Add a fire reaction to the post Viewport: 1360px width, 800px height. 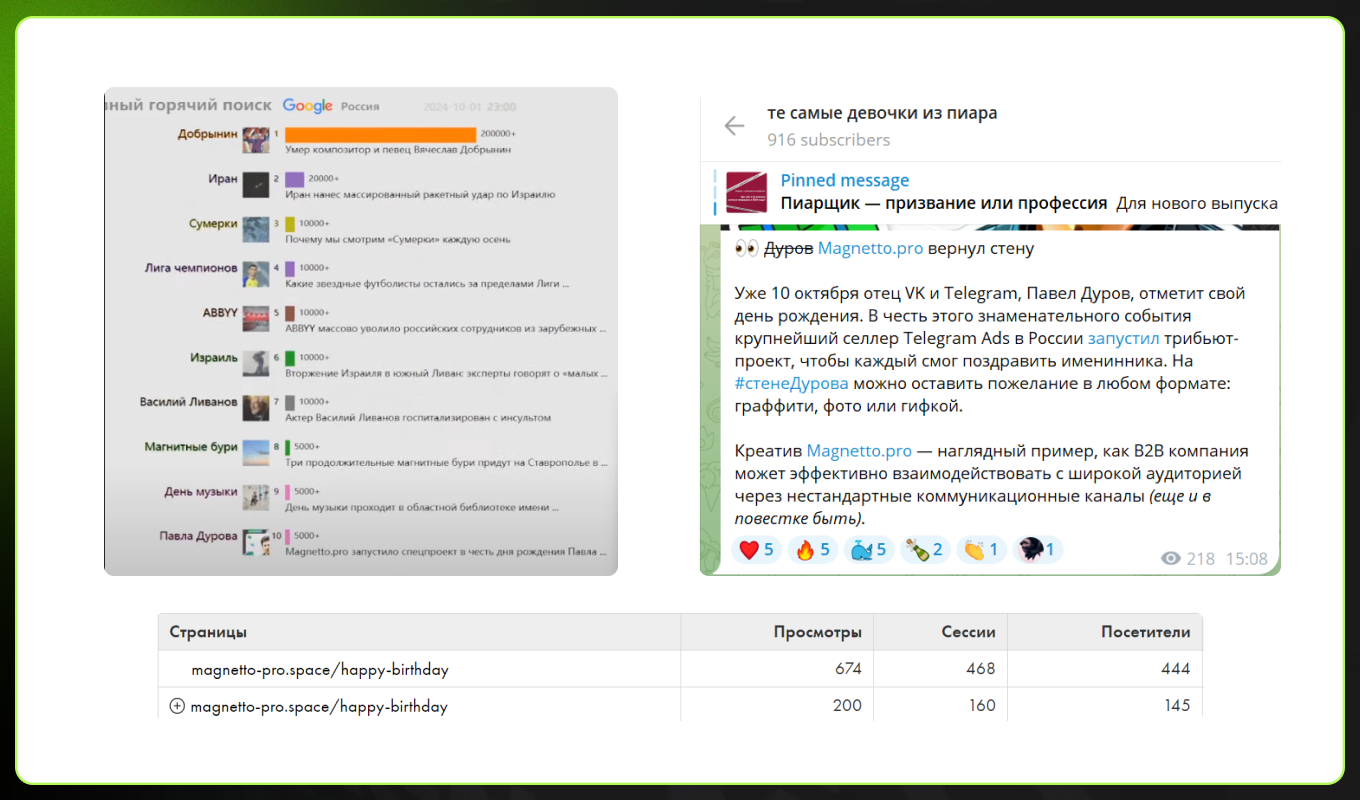click(x=812, y=549)
